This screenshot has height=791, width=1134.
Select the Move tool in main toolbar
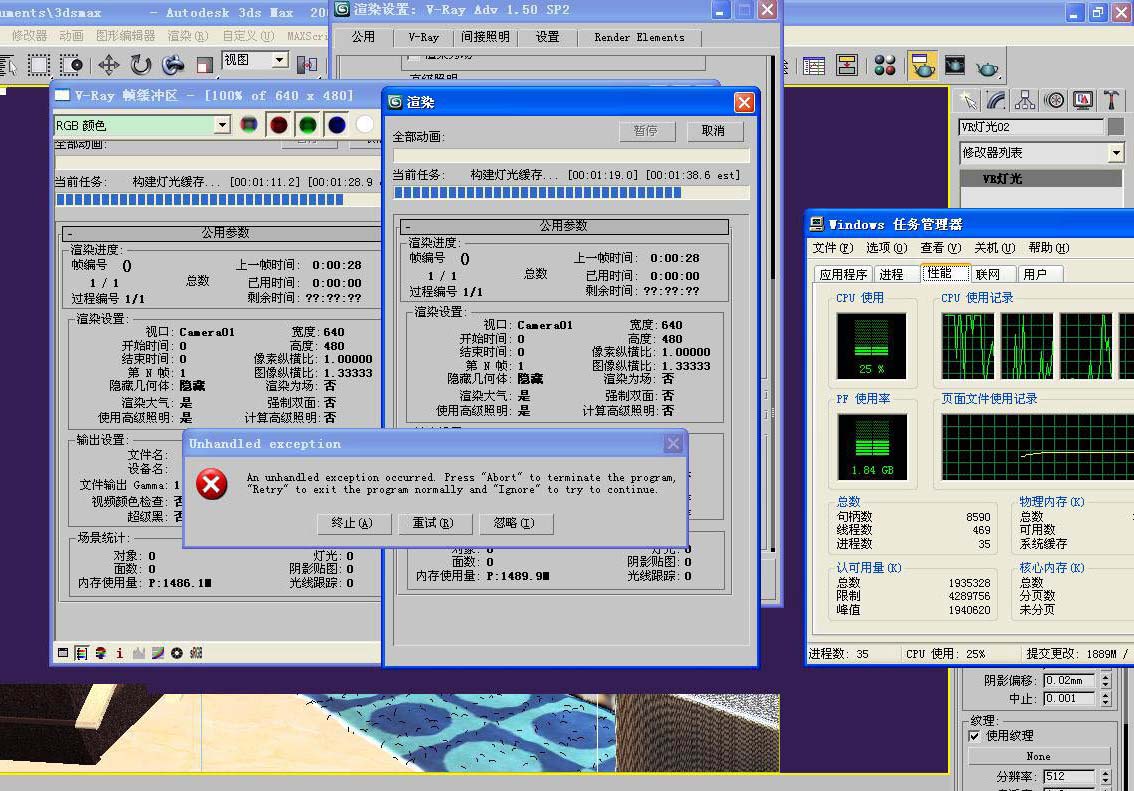point(108,66)
